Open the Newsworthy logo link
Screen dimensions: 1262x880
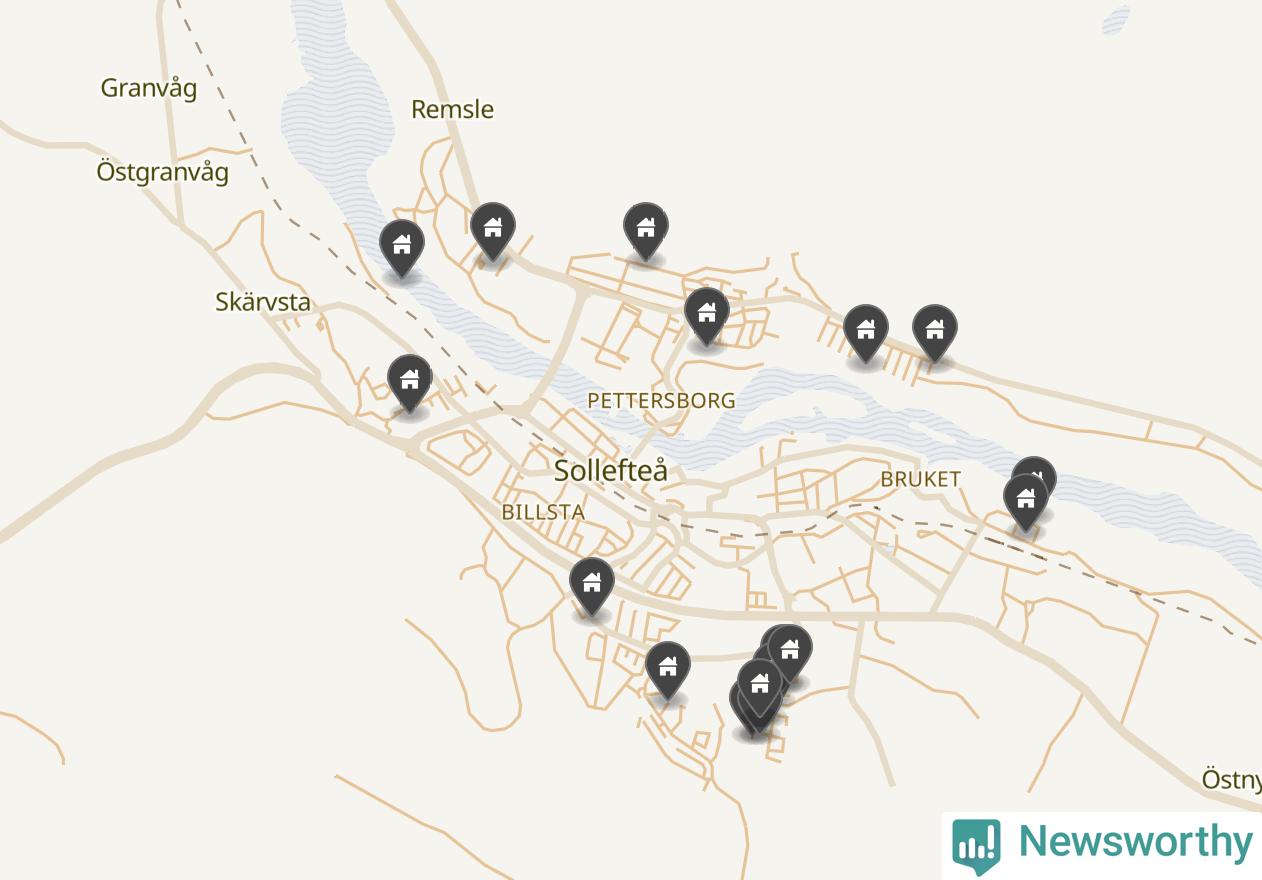coord(1102,844)
